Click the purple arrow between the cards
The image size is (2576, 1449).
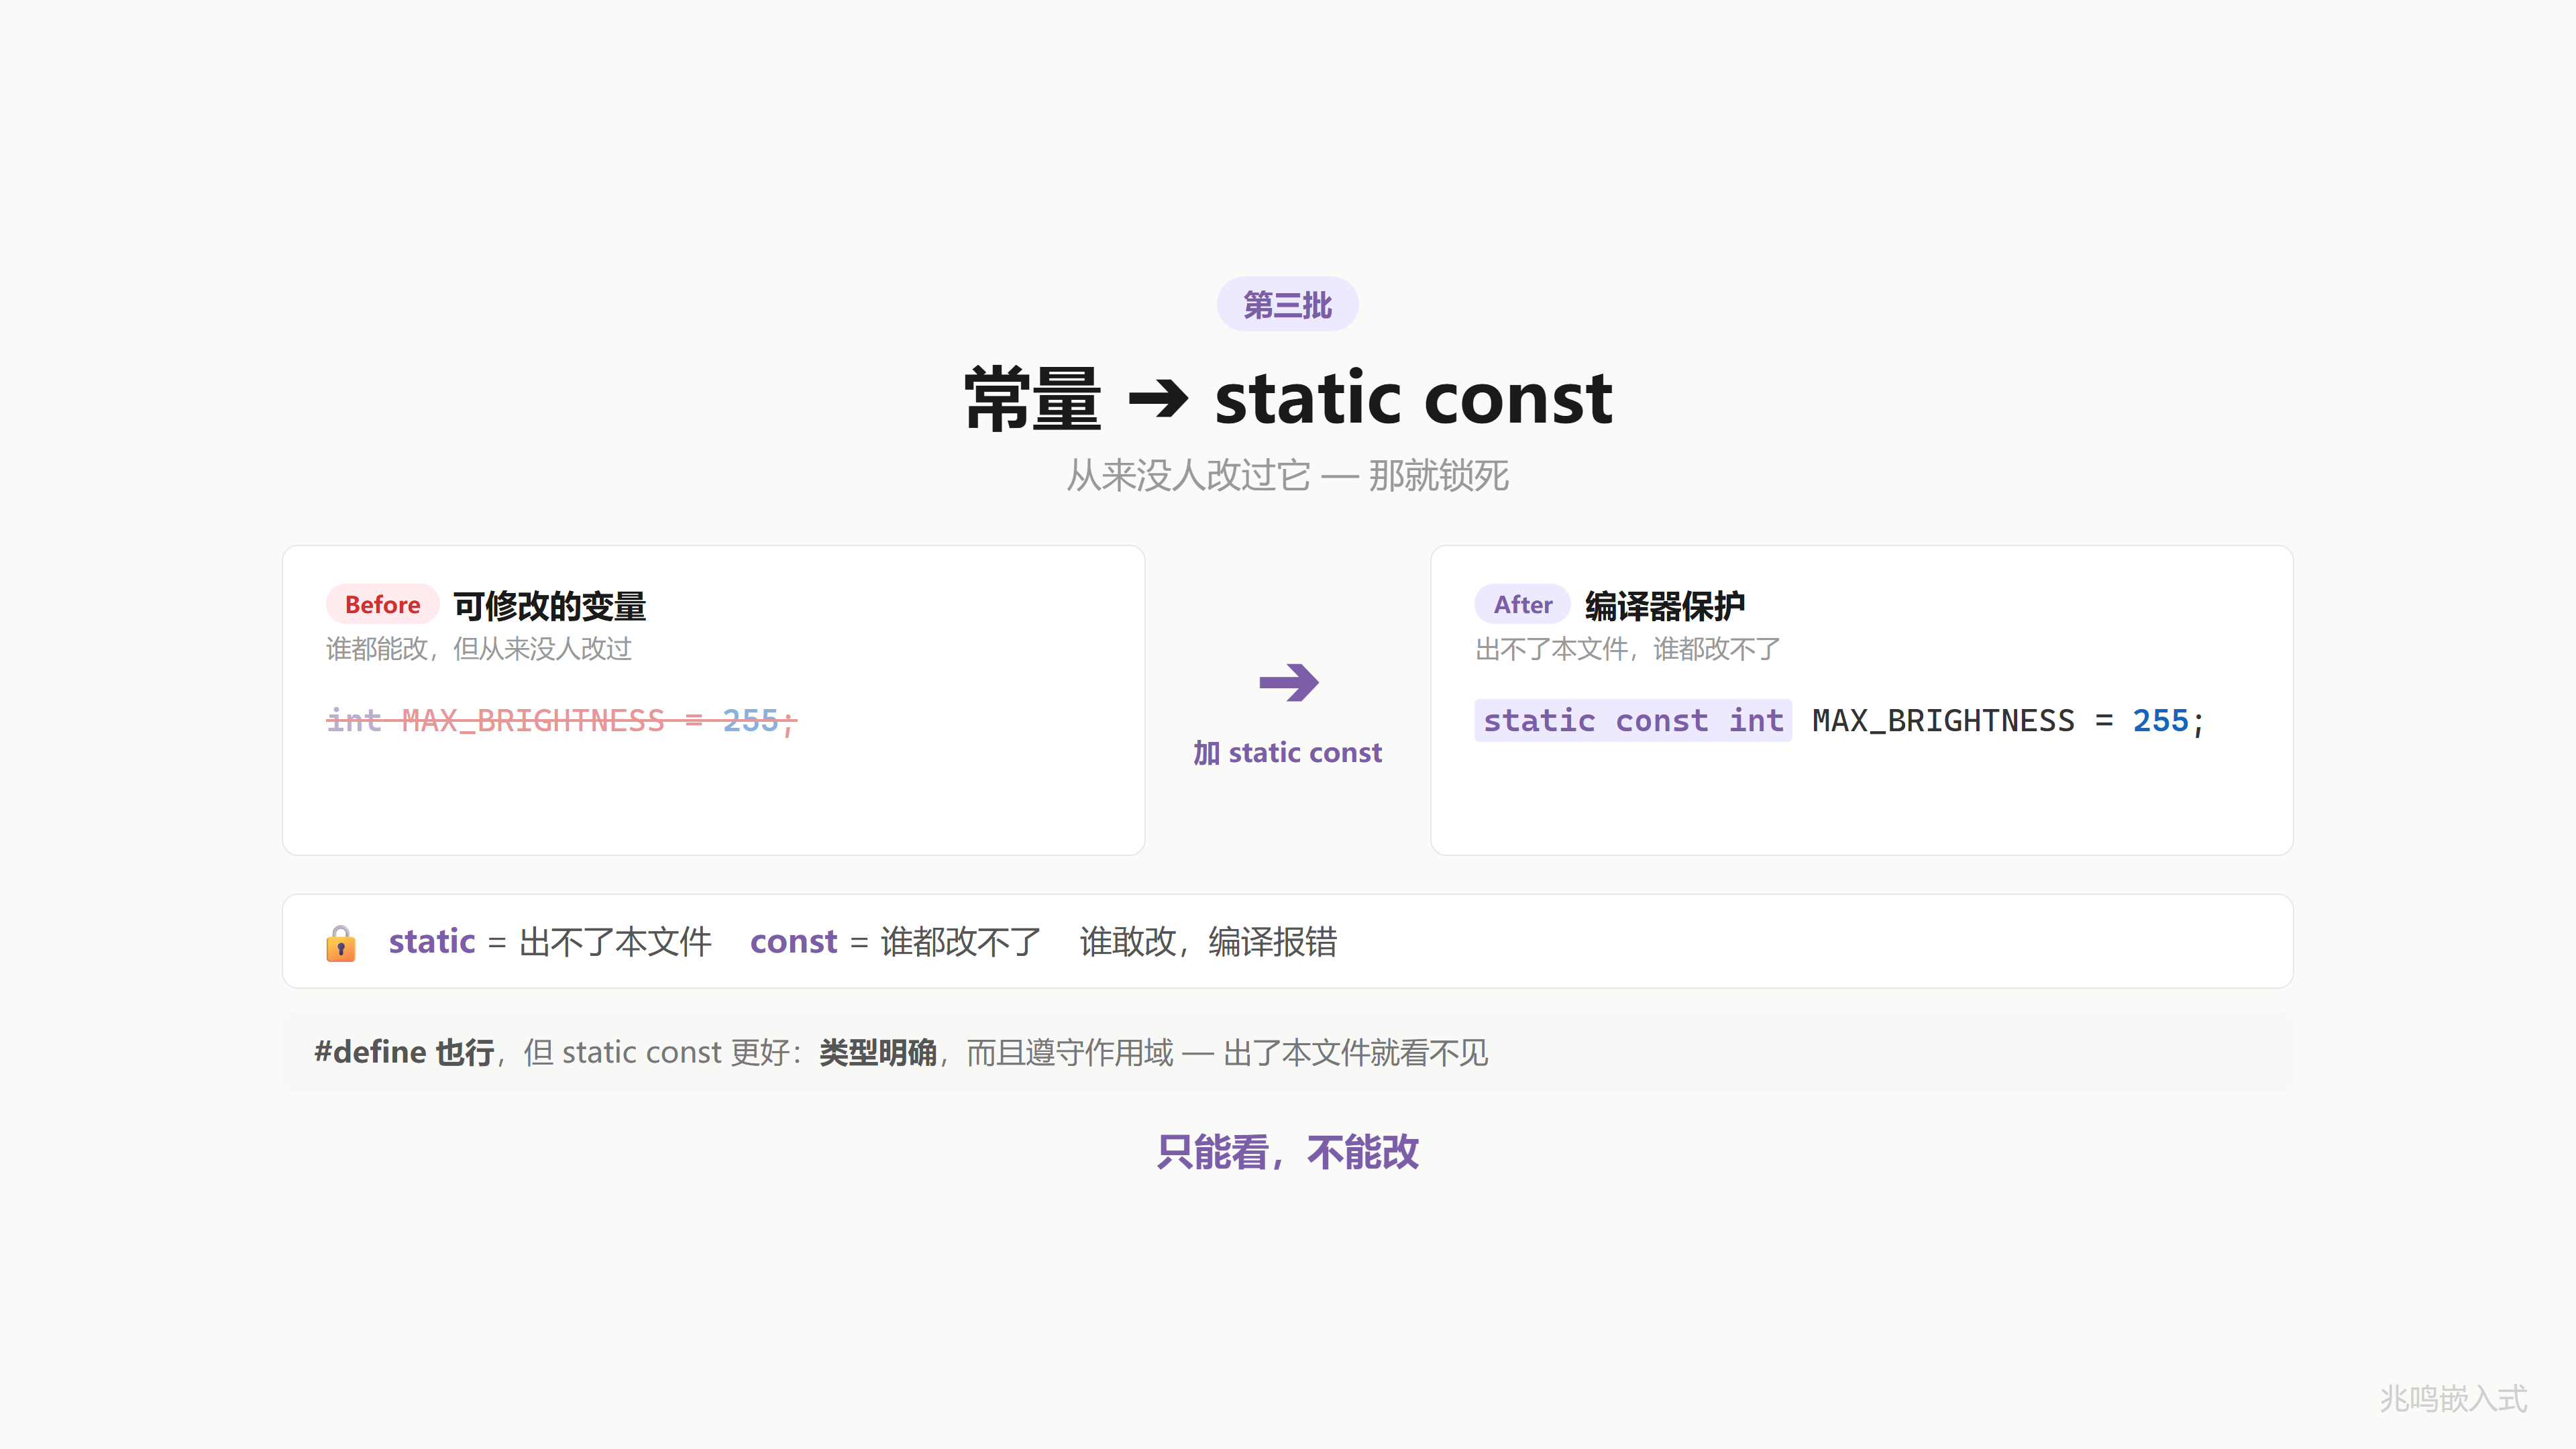(x=1288, y=683)
